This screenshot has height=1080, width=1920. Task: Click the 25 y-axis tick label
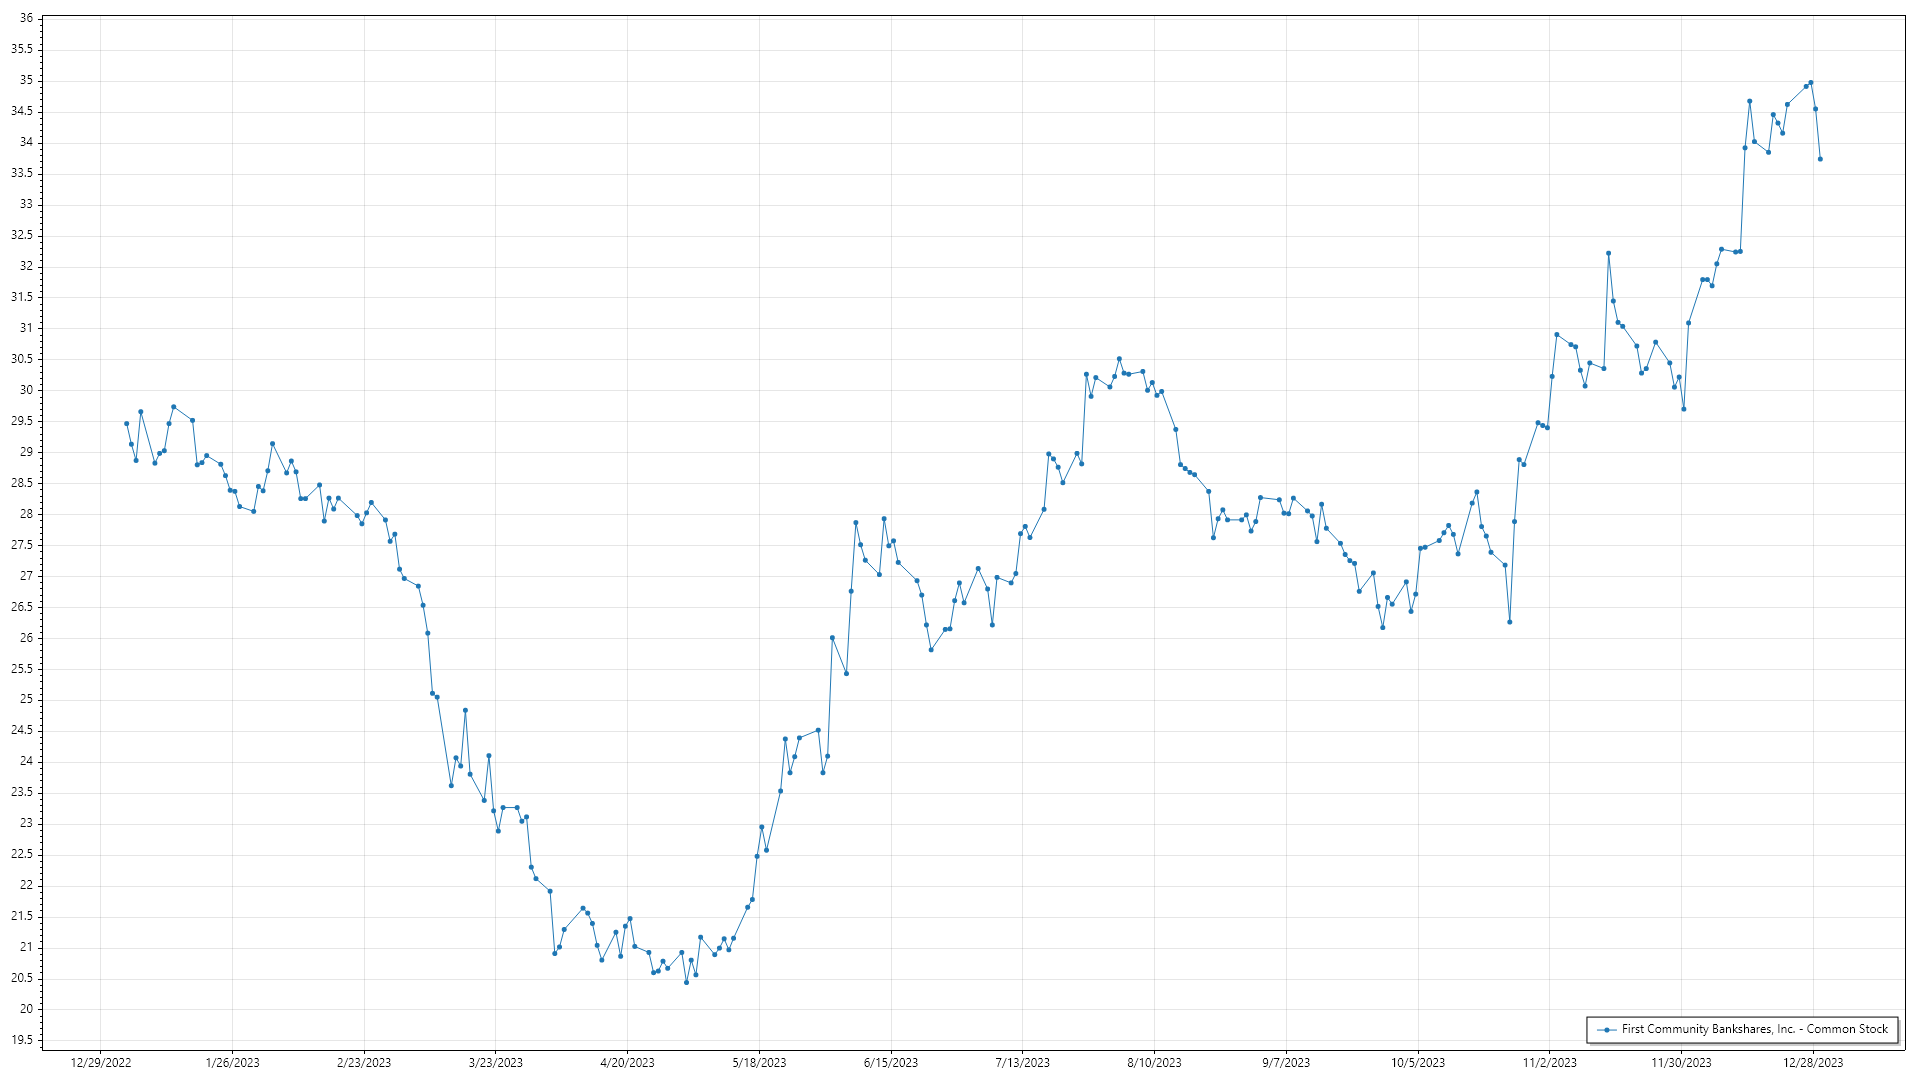pyautogui.click(x=26, y=699)
